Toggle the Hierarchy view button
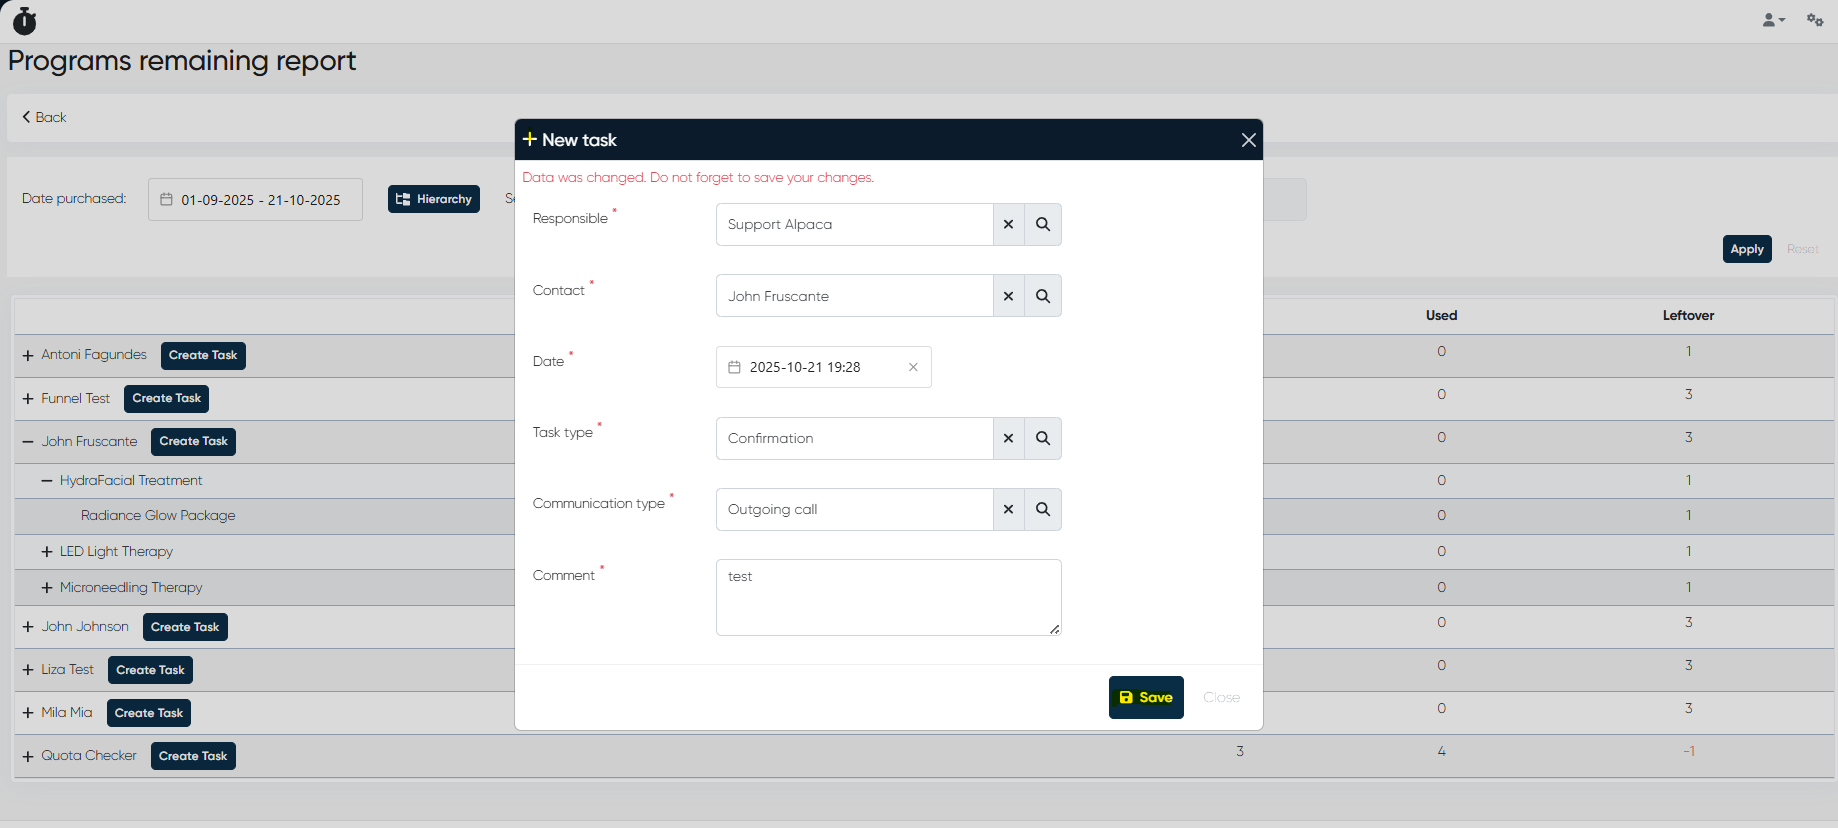The image size is (1838, 828). [x=433, y=199]
